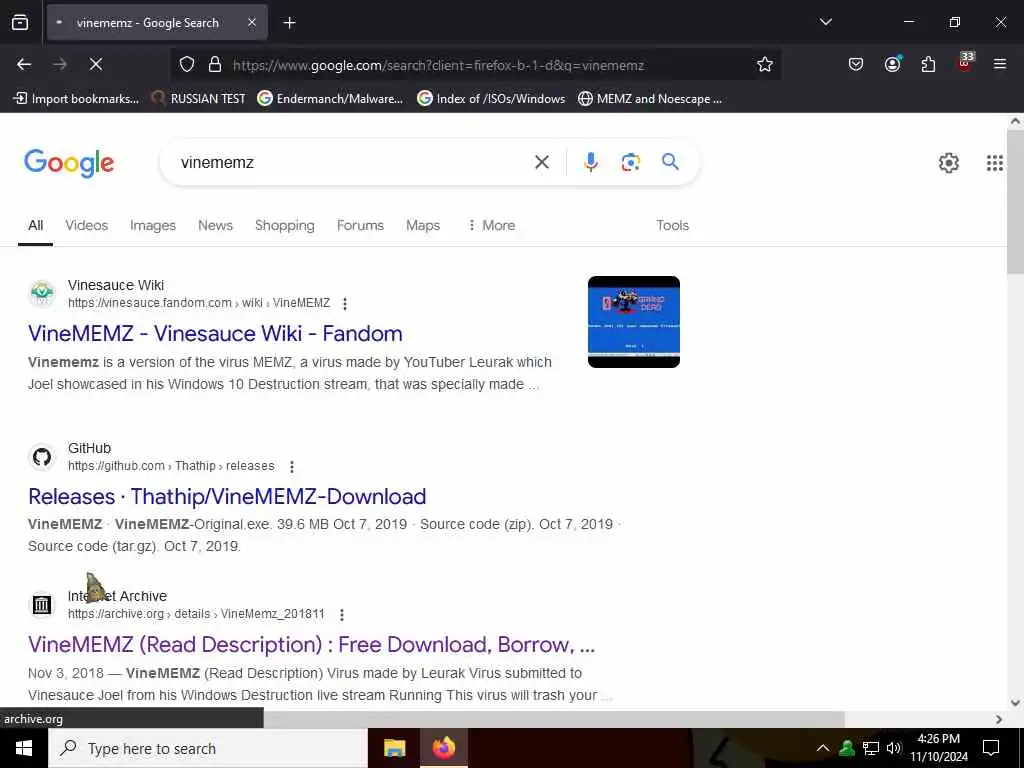The height and width of the screenshot is (768, 1024).
Task: Click the vinememz search input box
Action: [349, 163]
